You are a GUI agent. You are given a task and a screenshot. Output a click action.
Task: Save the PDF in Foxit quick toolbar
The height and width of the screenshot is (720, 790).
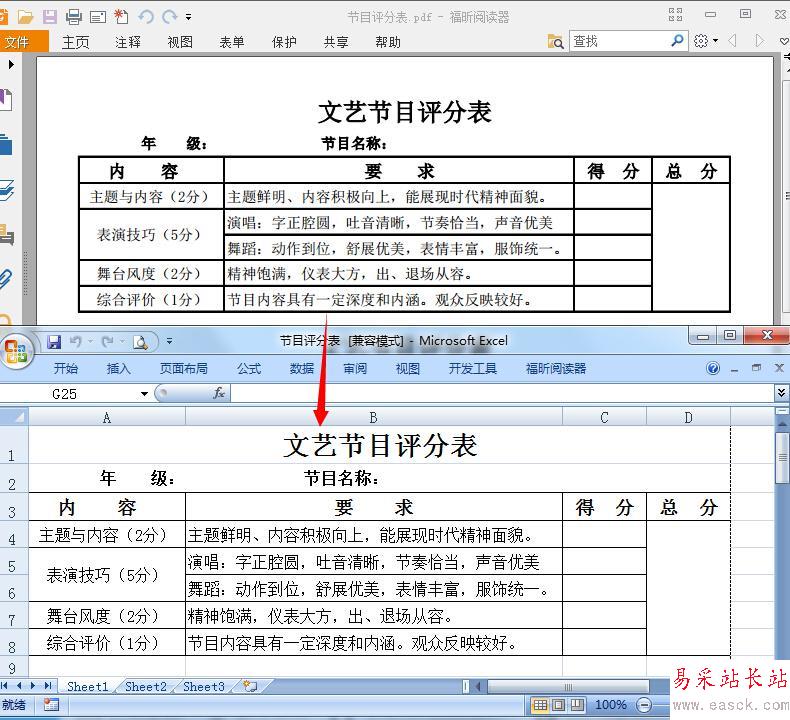[49, 17]
